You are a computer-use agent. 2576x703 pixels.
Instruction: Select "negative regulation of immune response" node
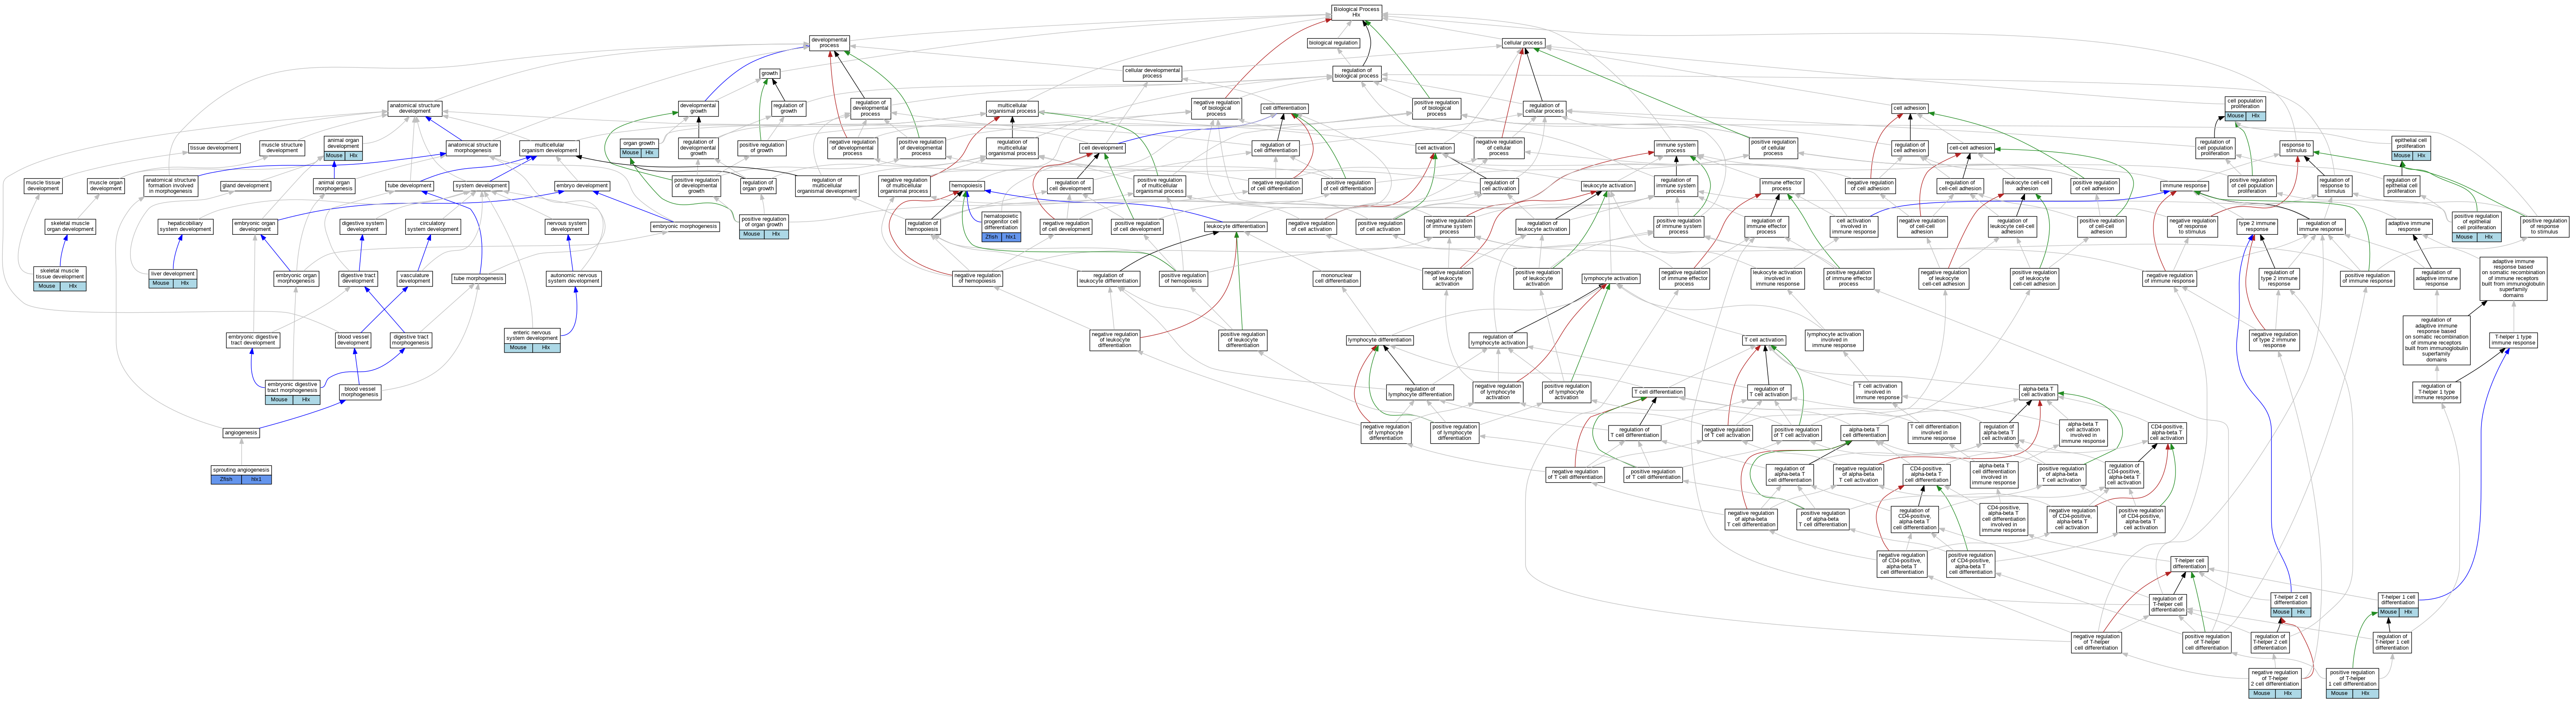click(x=2169, y=278)
